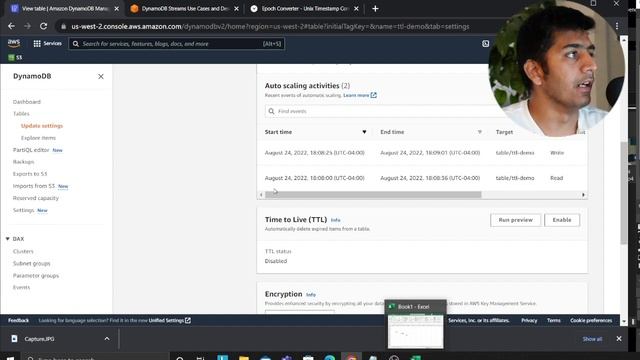Open the CloudShell icon in AWS header
The height and width of the screenshot is (360, 640).
tap(485, 44)
